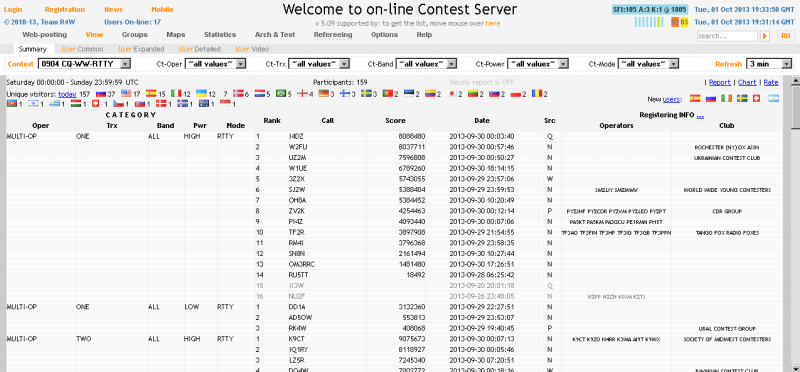Click the Russian flag in Unique visitors
Image resolution: width=800 pixels, height=372 pixels.
(x=101, y=94)
